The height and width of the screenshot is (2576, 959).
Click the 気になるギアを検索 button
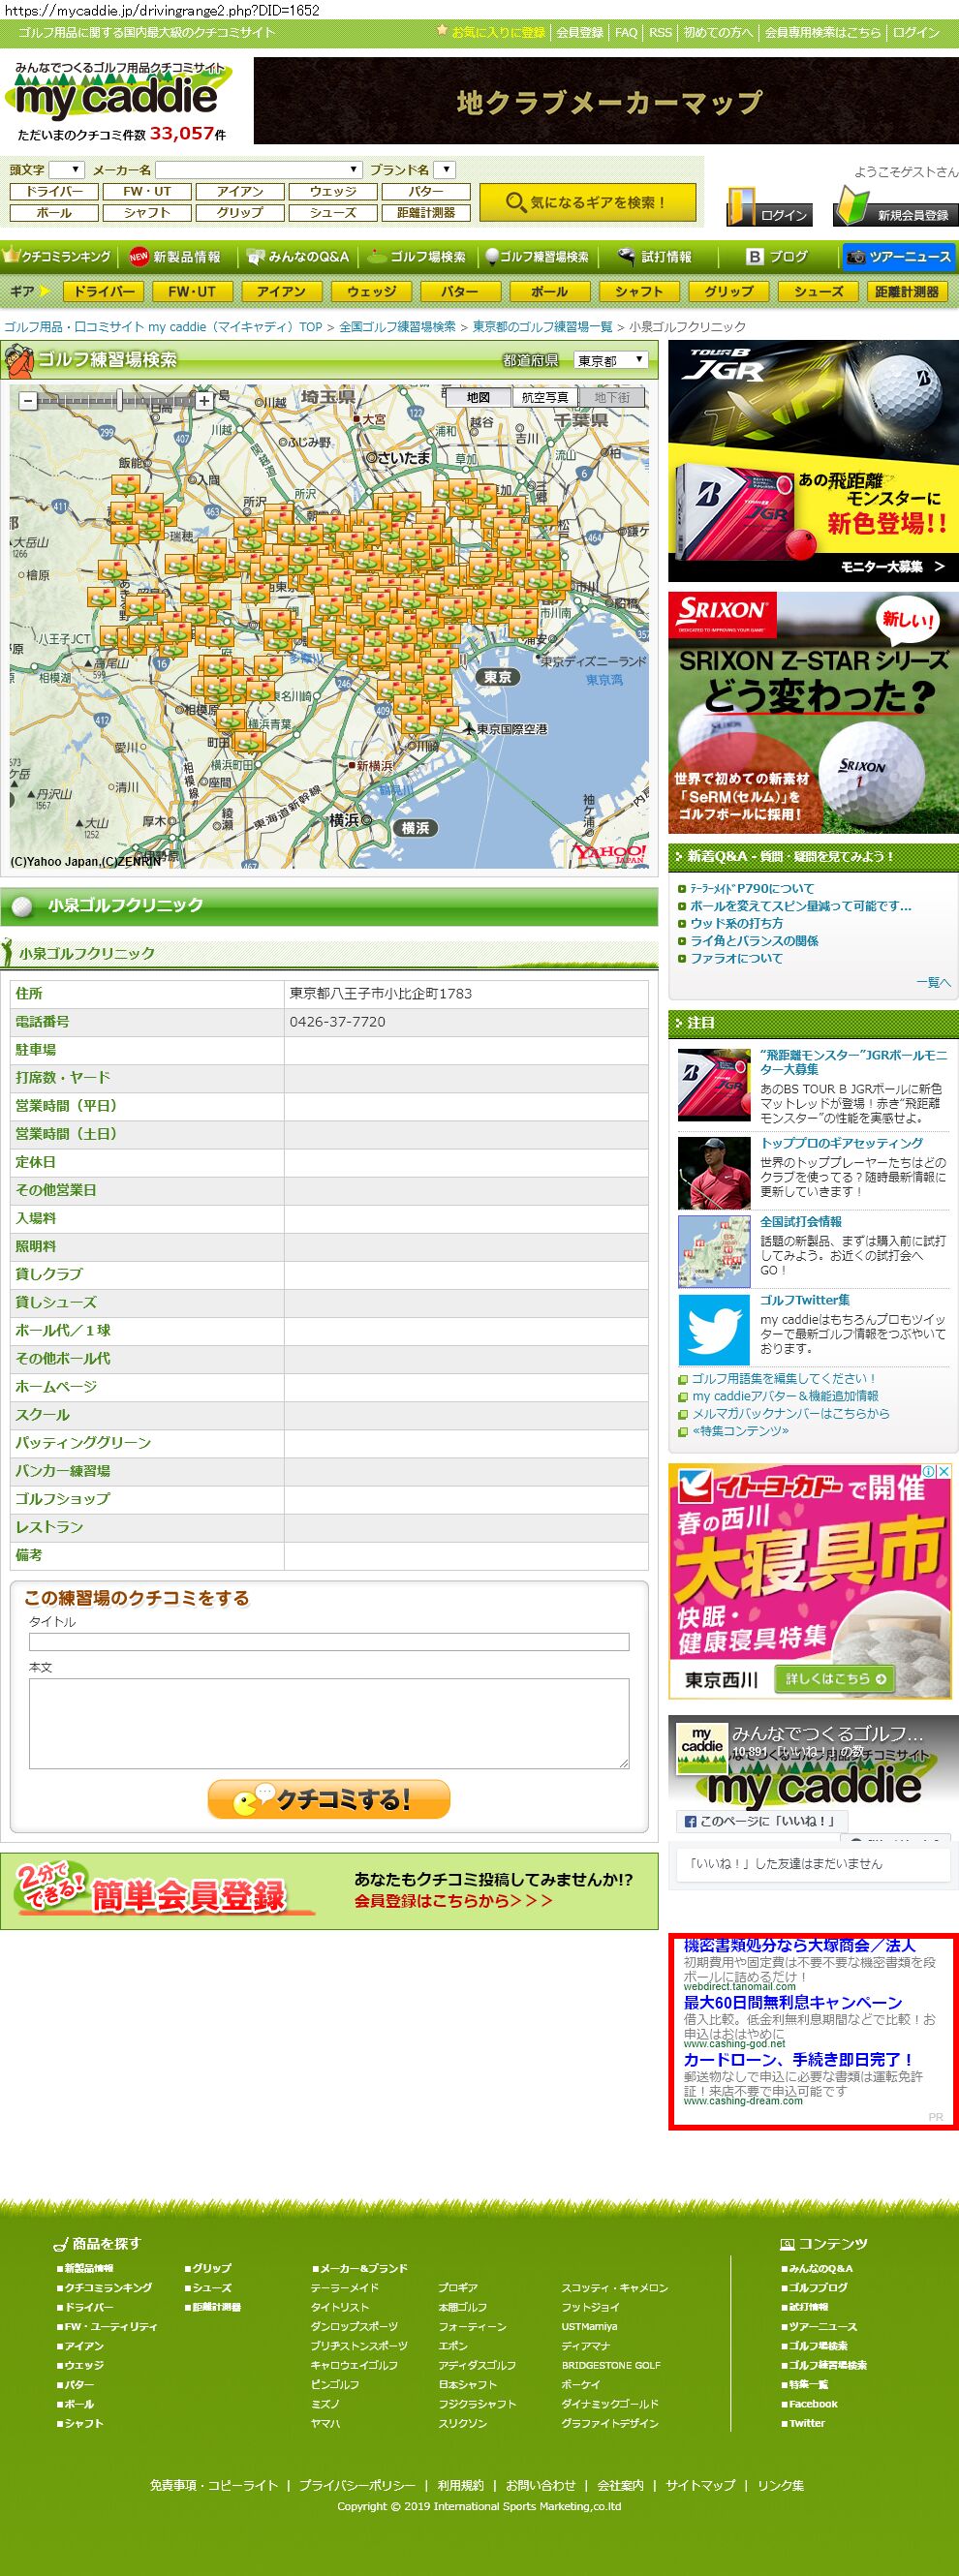[586, 202]
